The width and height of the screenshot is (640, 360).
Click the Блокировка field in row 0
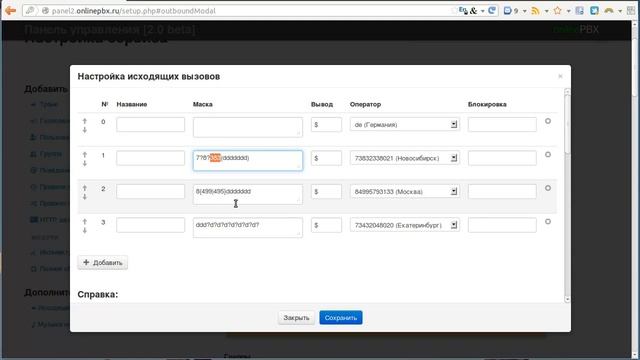pos(502,124)
